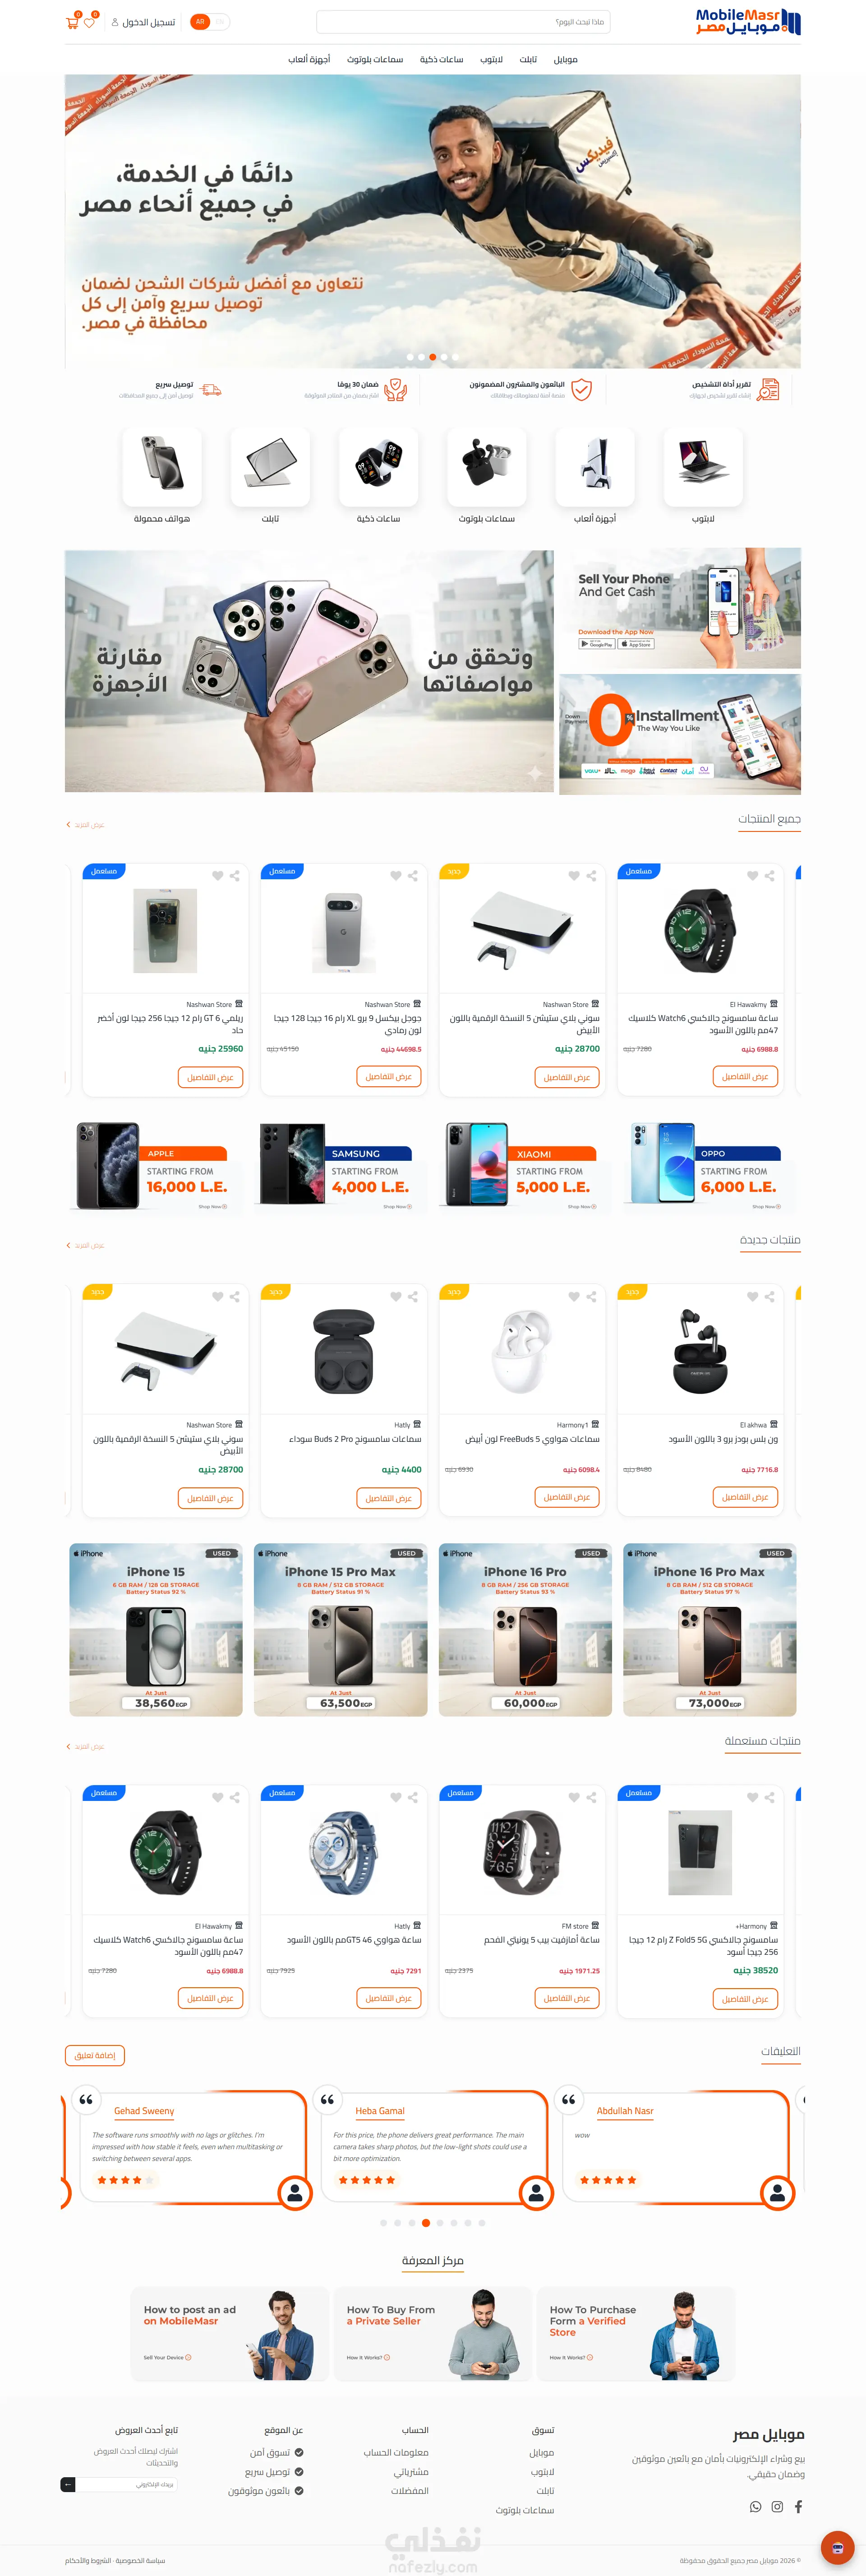Open the Instagram icon in footer

(x=777, y=2506)
